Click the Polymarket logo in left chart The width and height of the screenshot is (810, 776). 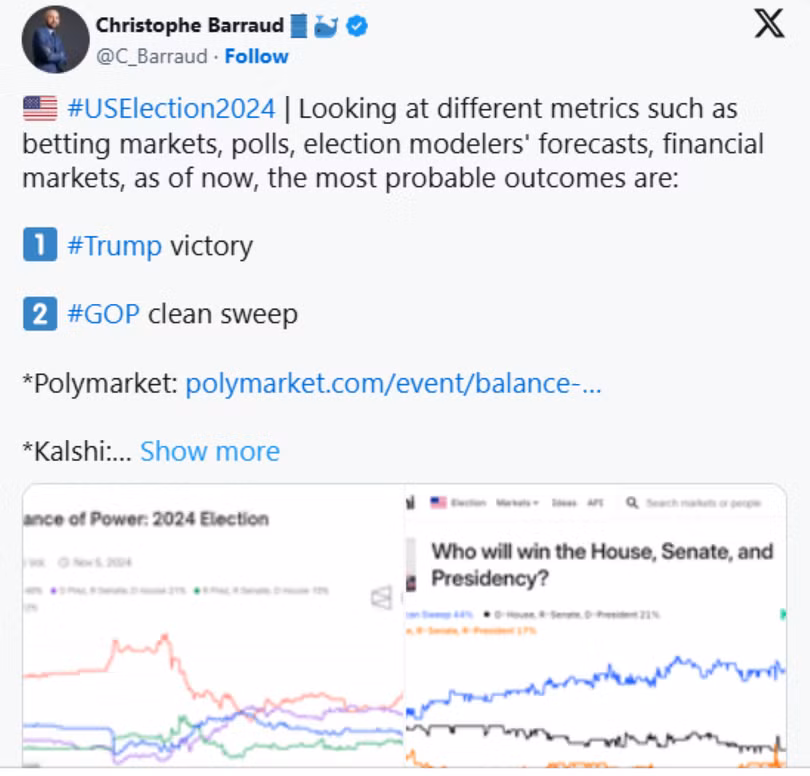coord(381,597)
